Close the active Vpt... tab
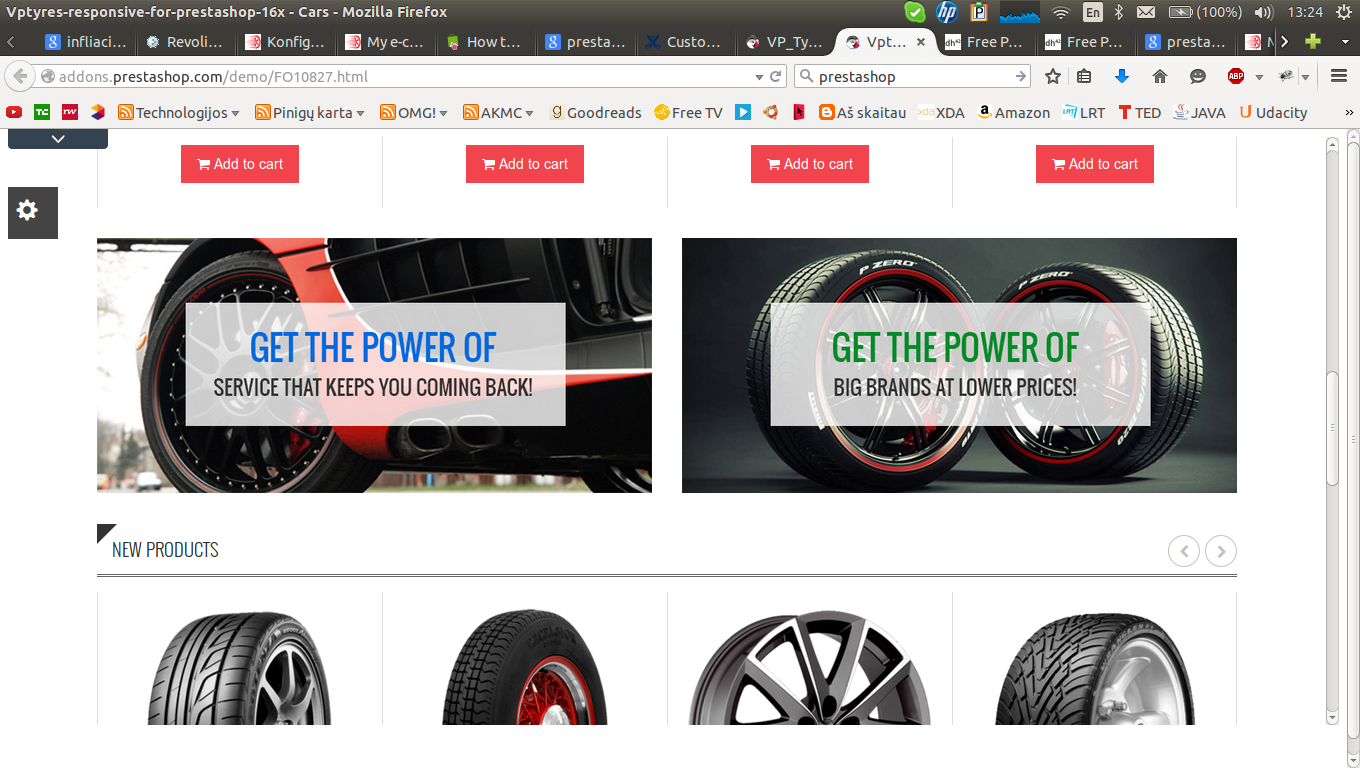Viewport: 1360px width, 768px height. coord(921,42)
